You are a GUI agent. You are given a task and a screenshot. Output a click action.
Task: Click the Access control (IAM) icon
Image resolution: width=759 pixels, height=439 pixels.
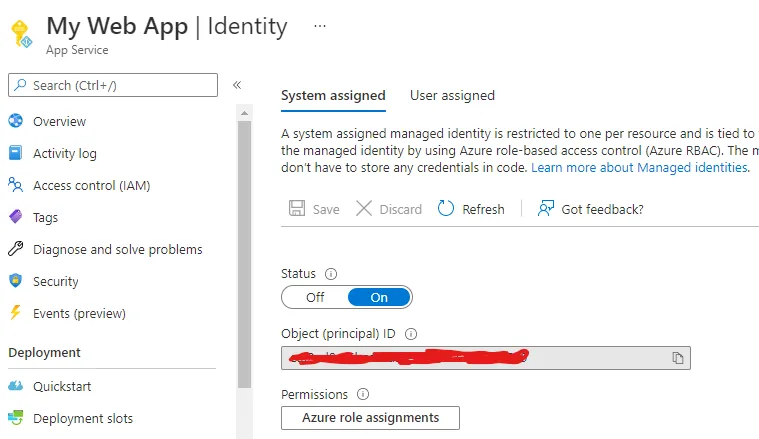click(15, 185)
